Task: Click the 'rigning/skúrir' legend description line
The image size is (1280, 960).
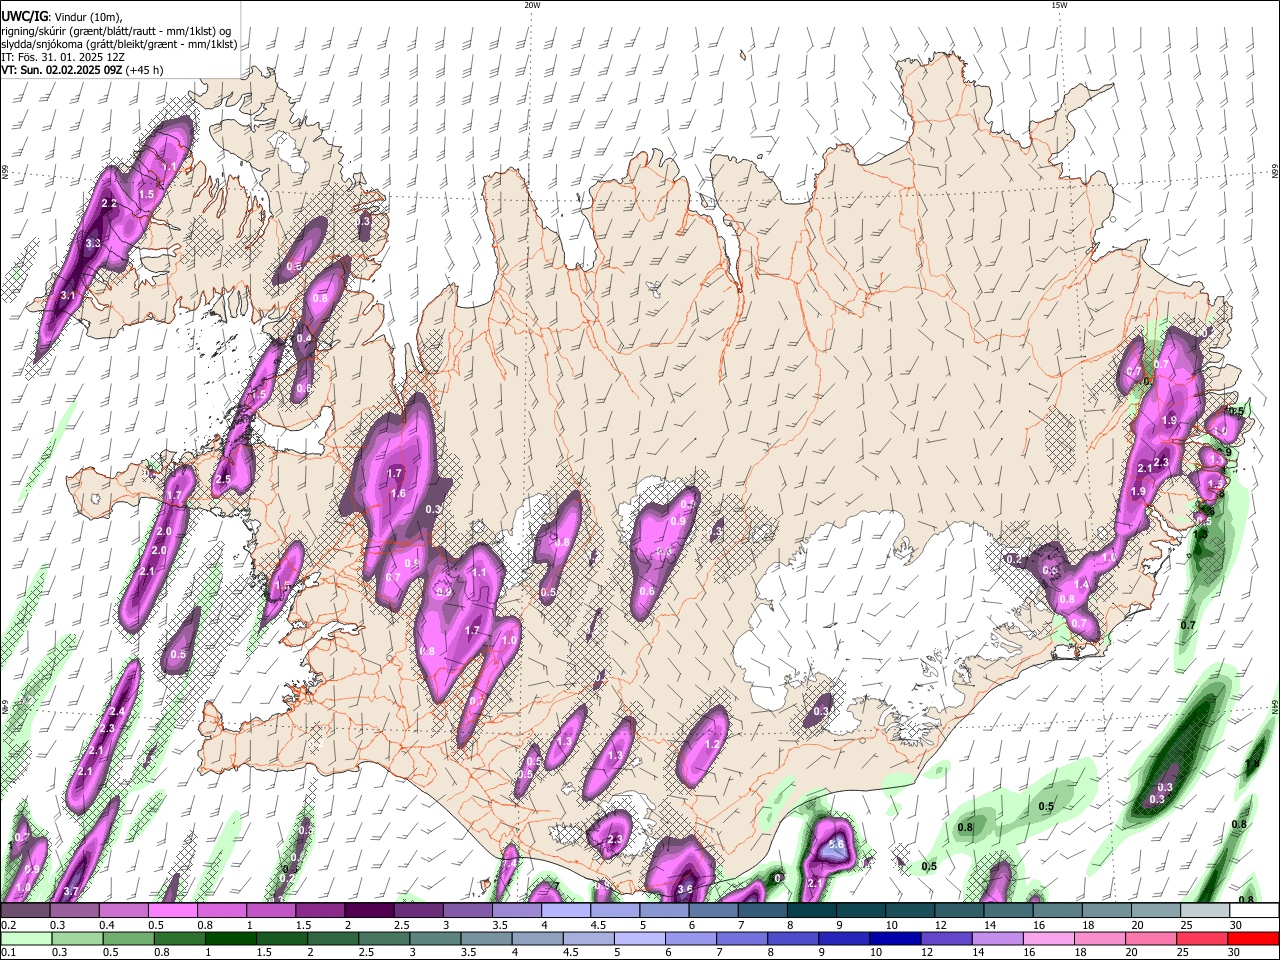Action: (117, 31)
